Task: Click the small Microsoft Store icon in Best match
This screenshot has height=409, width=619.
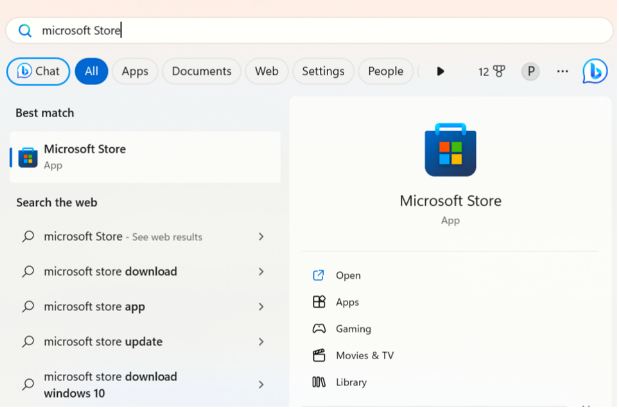Action: (28, 158)
